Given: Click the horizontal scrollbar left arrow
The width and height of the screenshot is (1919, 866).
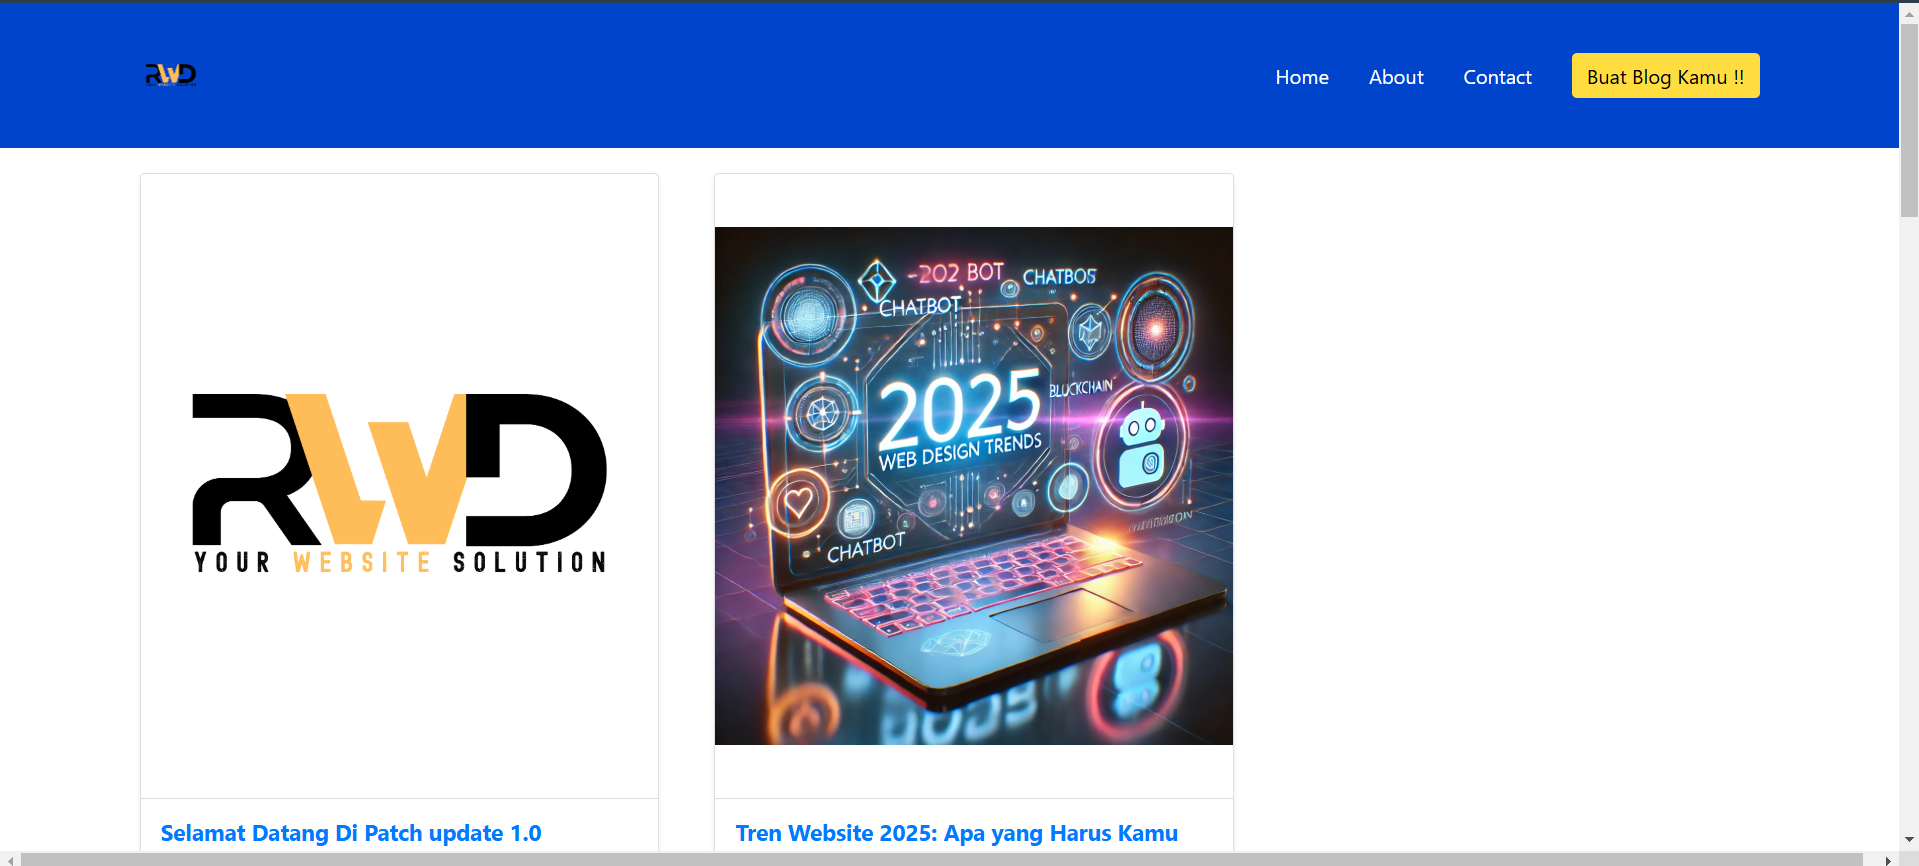Looking at the screenshot, I should click(x=10, y=860).
